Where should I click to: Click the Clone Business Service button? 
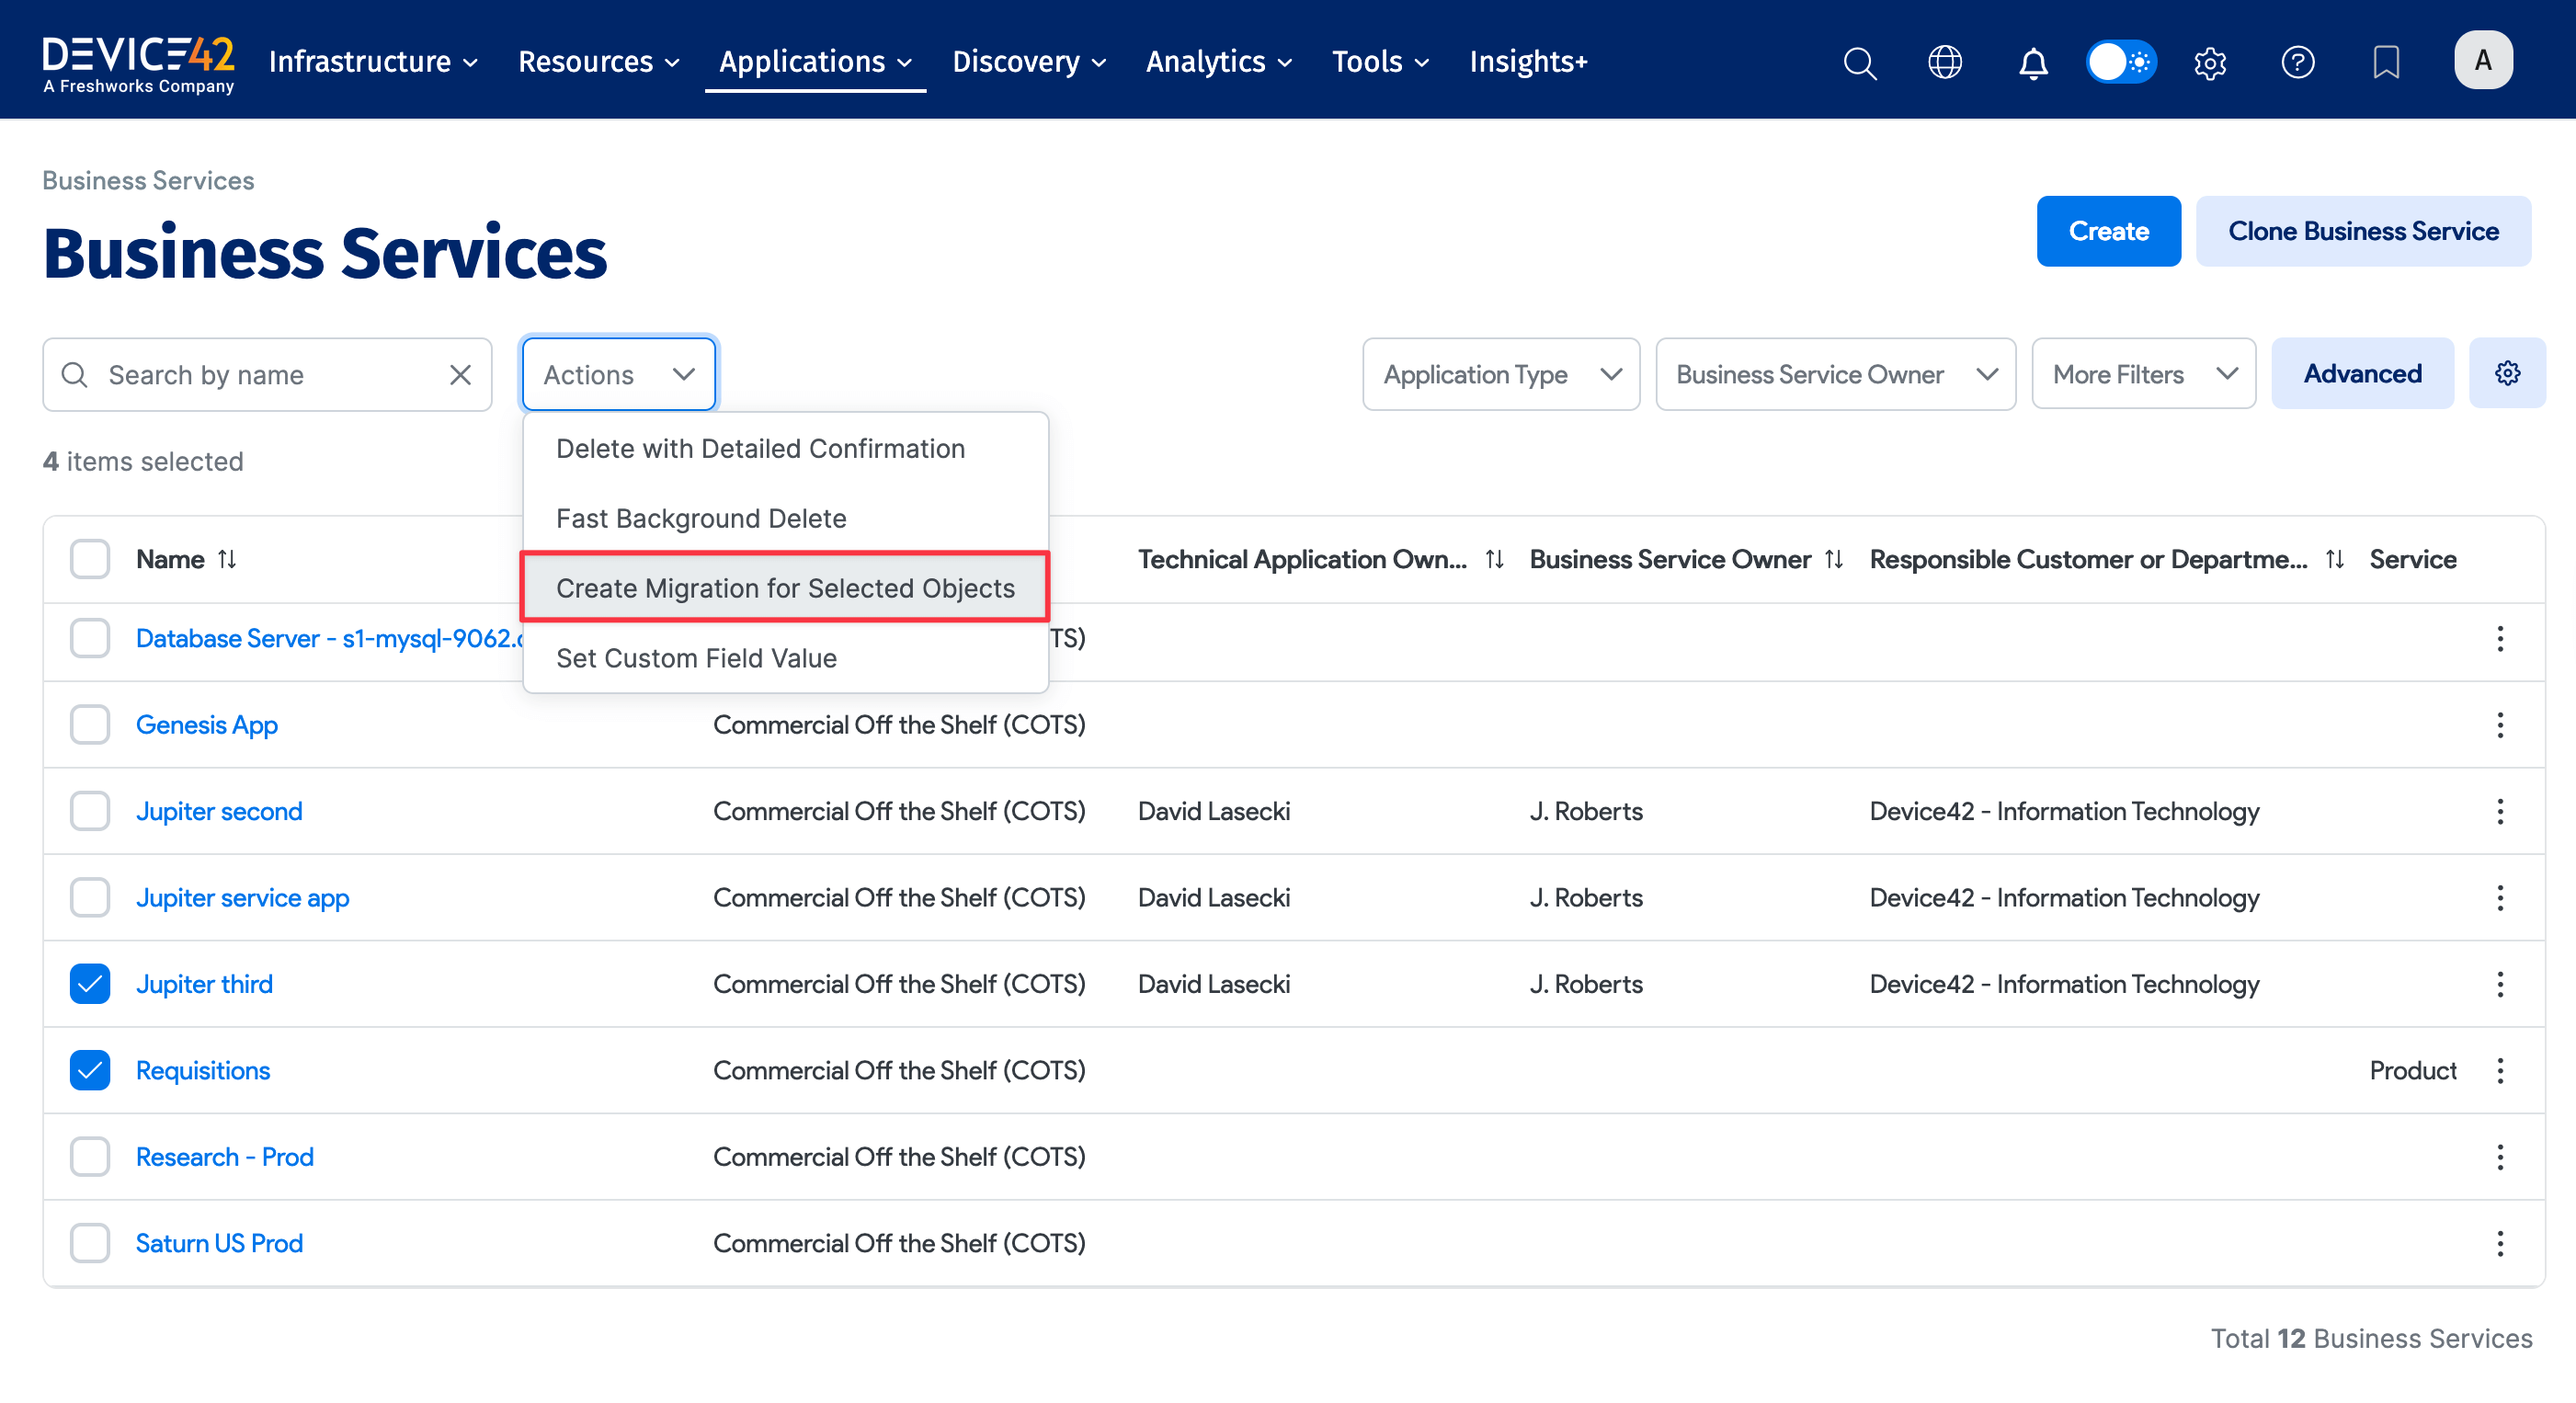[x=2364, y=231]
